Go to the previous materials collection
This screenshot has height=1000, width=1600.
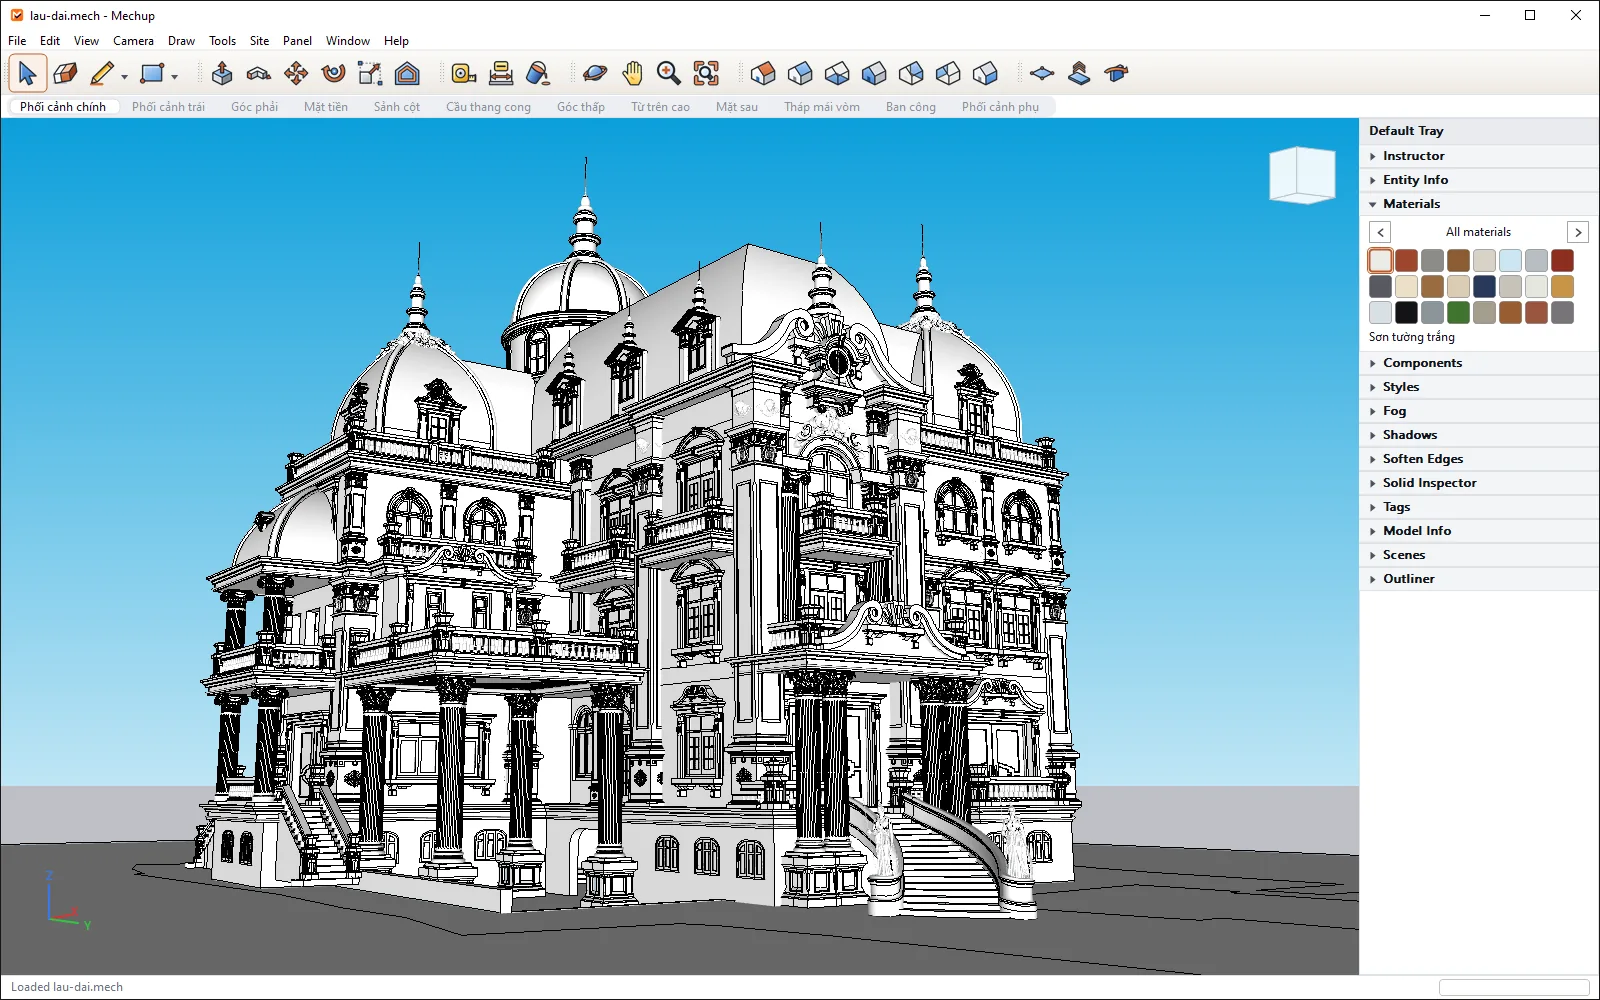(1380, 232)
